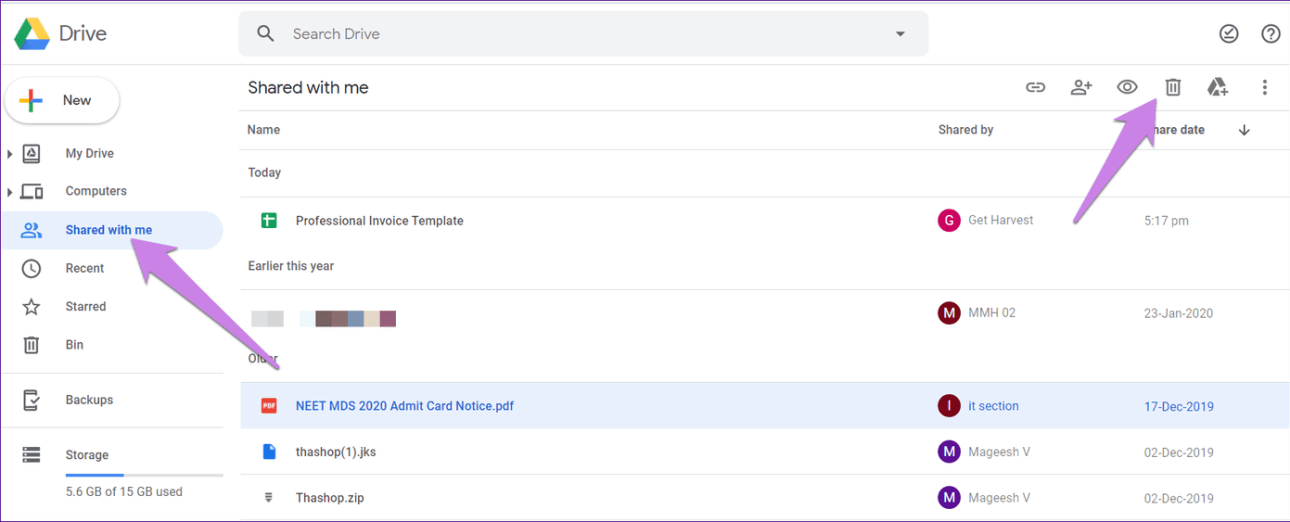
Task: Open the More actions three-dot menu
Action: [x=1264, y=88]
